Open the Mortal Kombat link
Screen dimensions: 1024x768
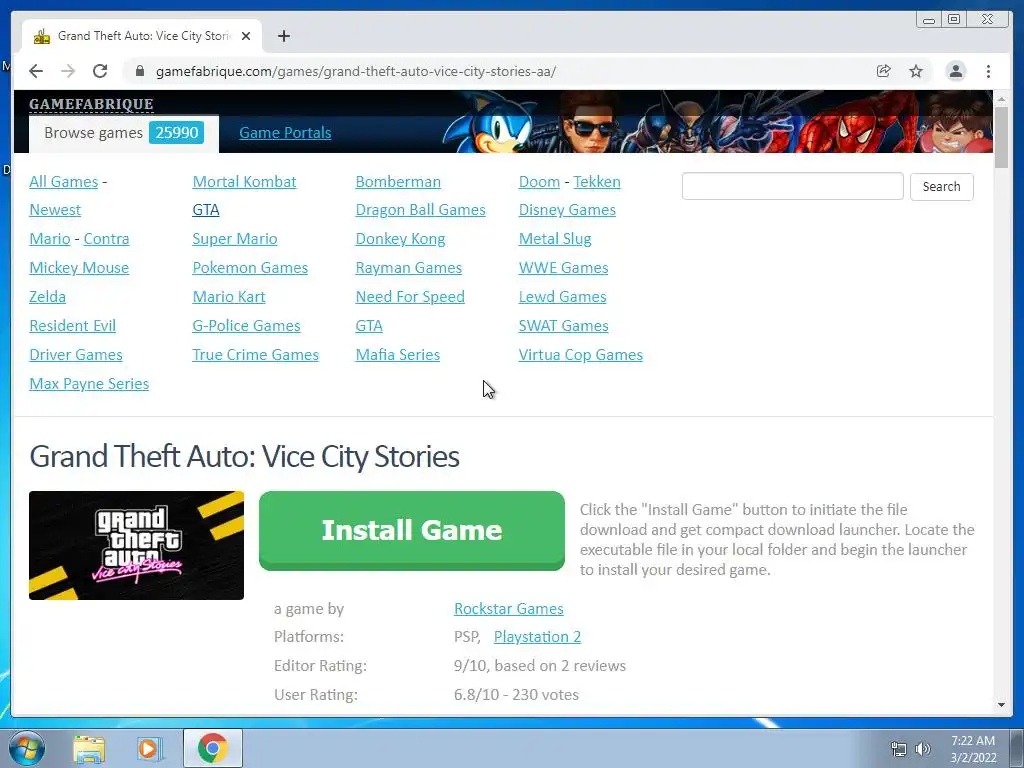[244, 182]
